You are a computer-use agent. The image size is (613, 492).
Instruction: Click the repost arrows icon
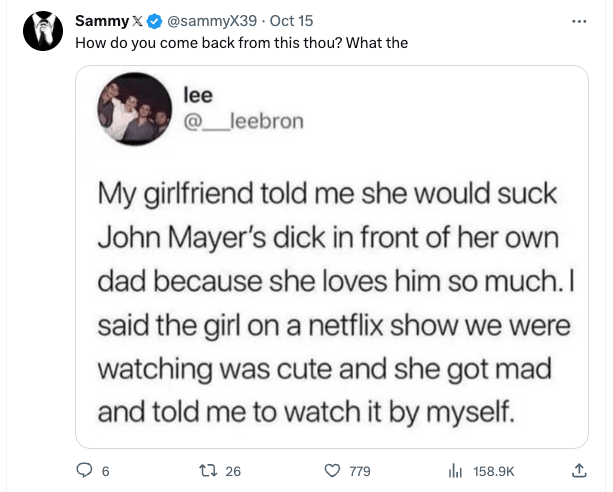tap(208, 470)
